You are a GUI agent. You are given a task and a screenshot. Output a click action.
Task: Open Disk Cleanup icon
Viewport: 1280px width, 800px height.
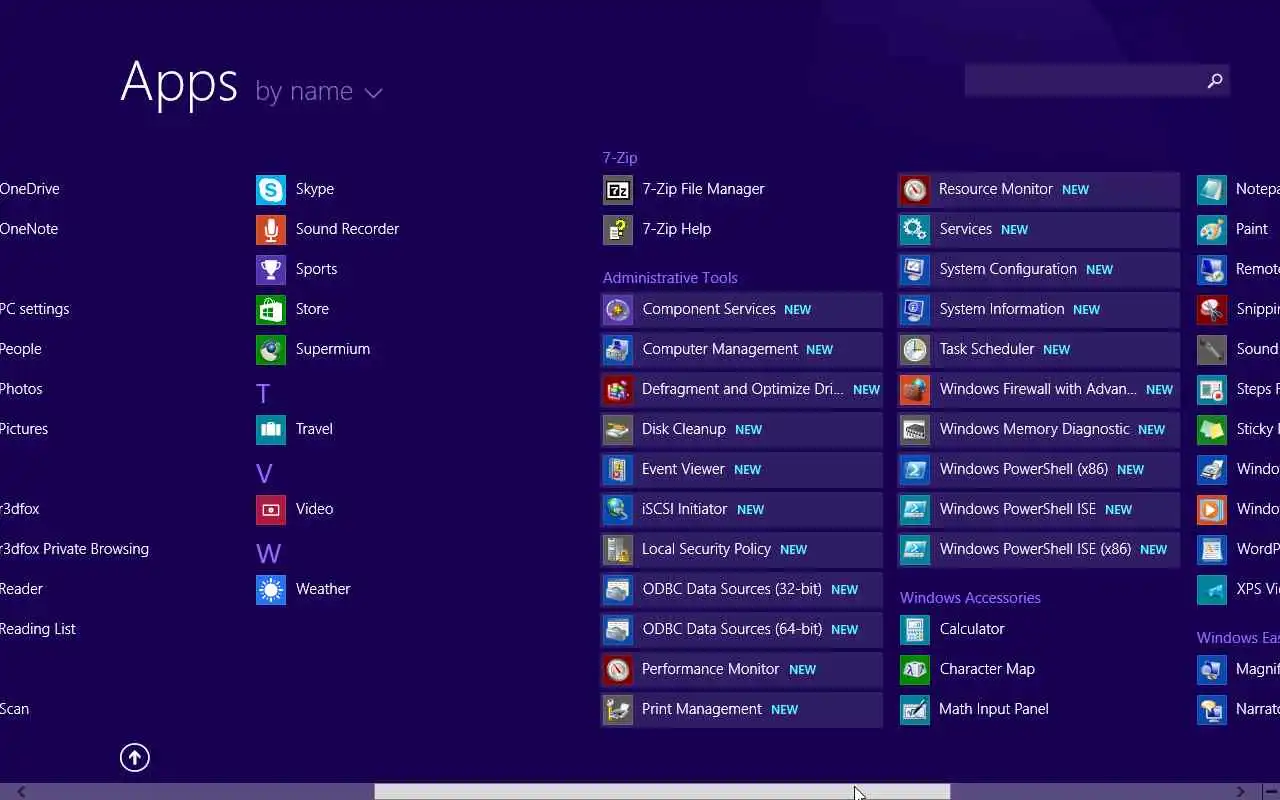pos(618,429)
